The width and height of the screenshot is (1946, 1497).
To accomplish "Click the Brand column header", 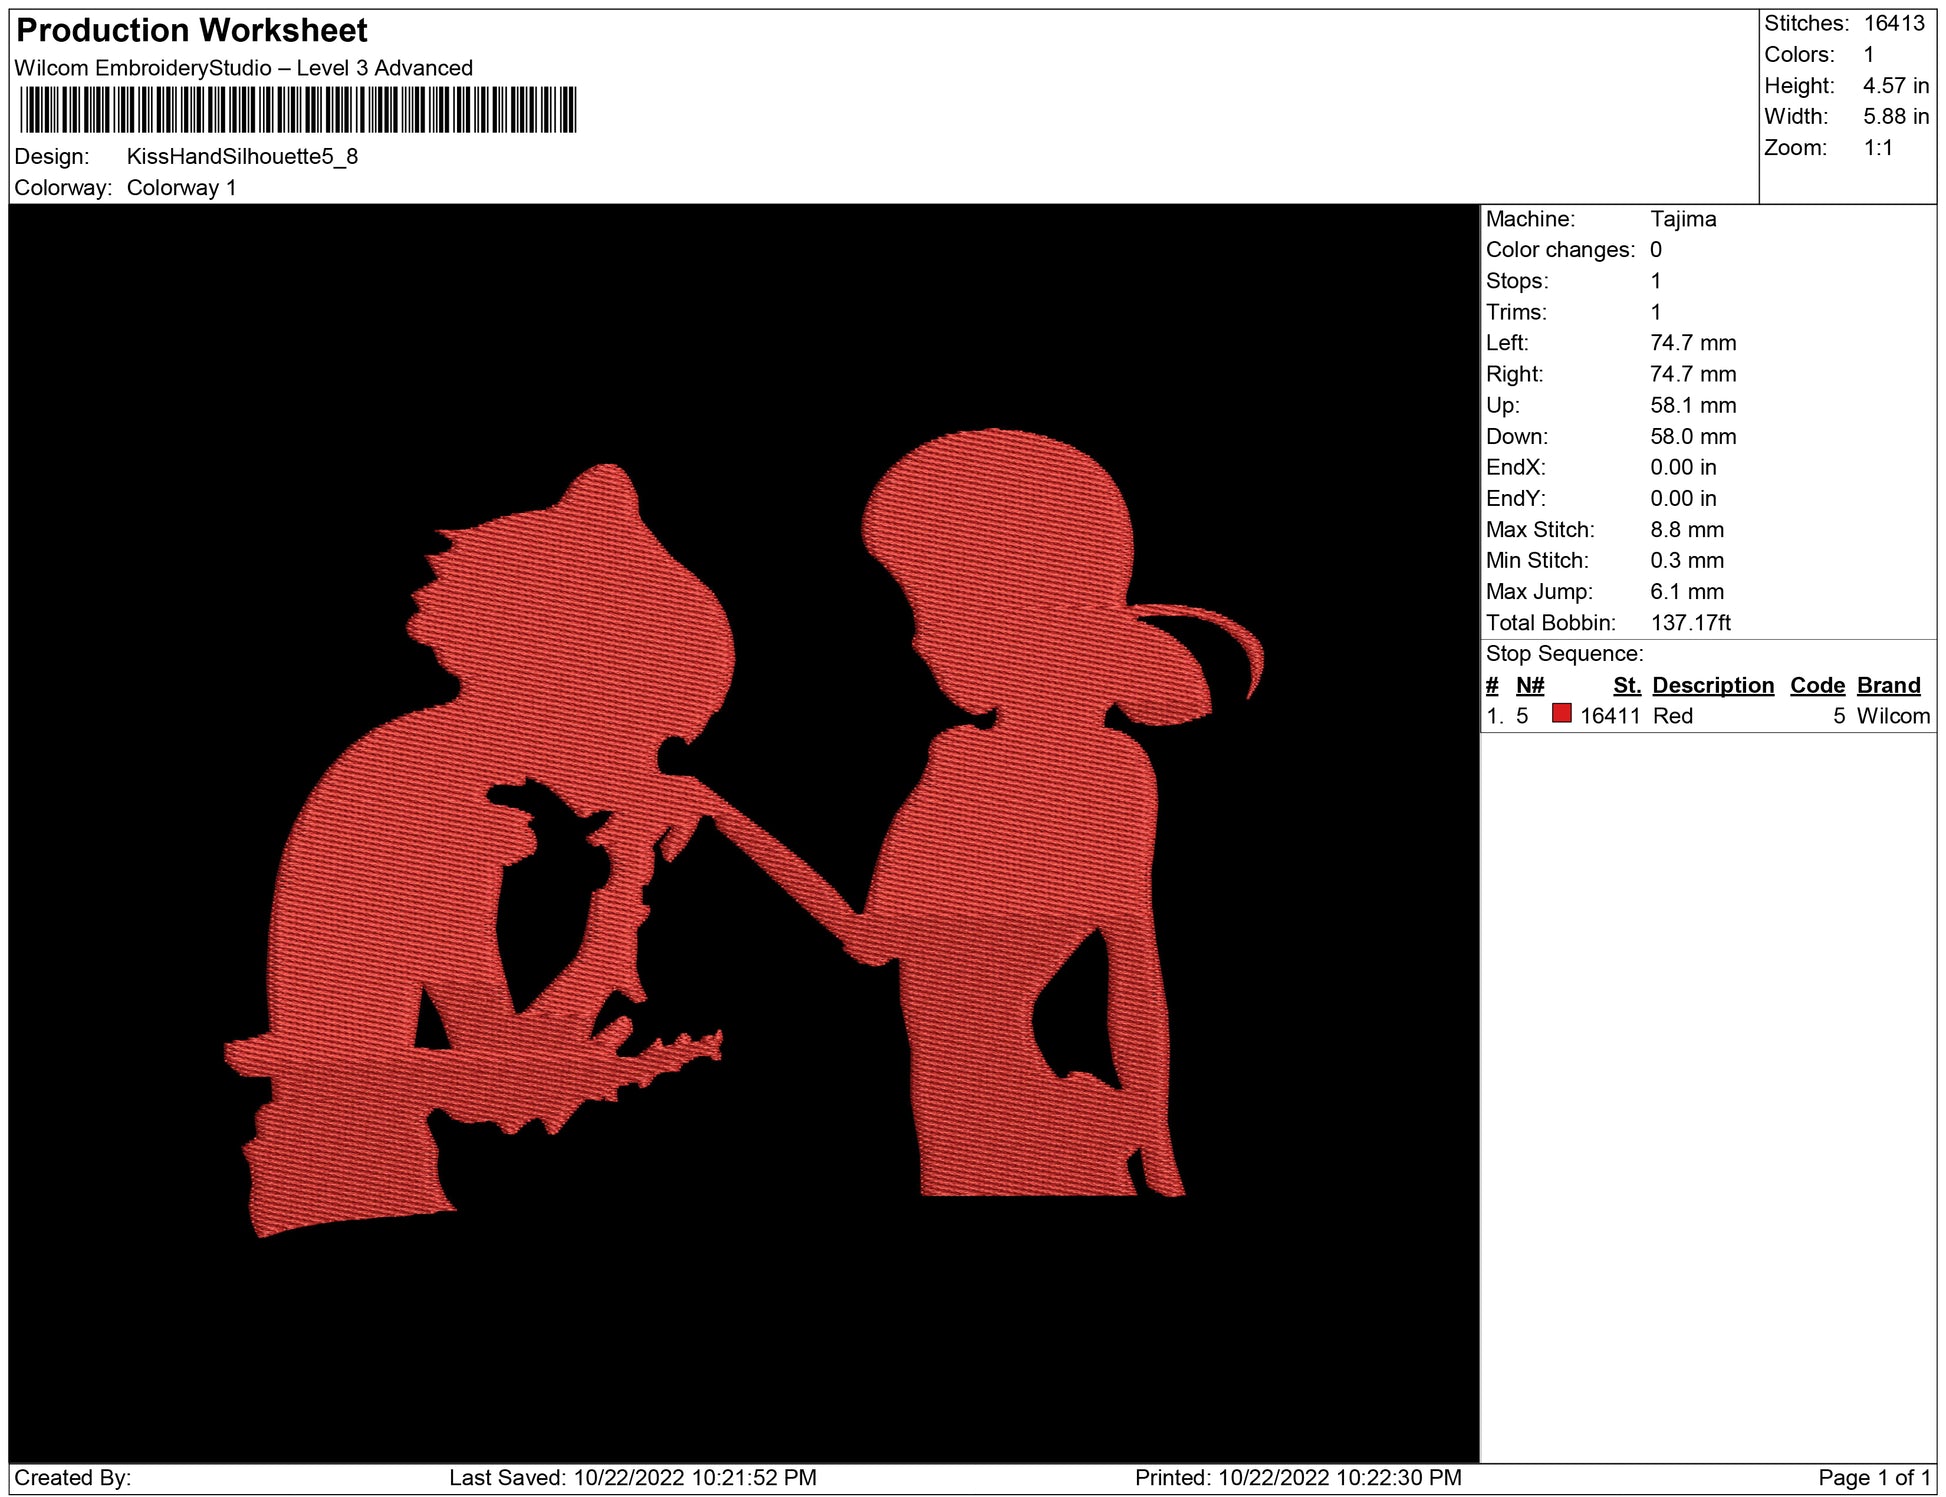I will (1888, 685).
